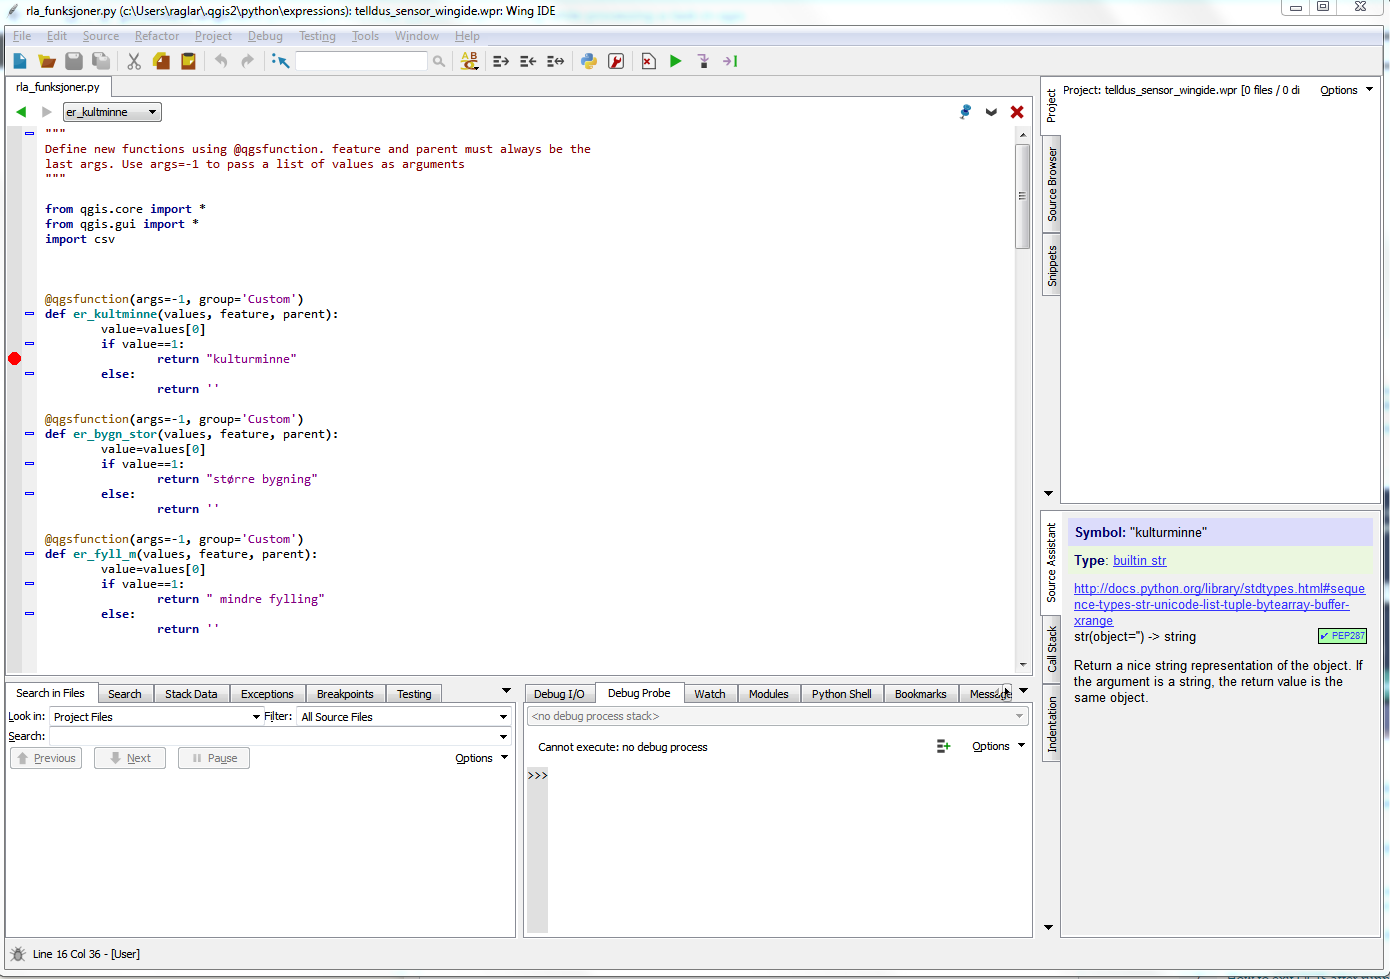Switch to the Breakpoints tab
This screenshot has width=1390, height=979.
pos(345,694)
